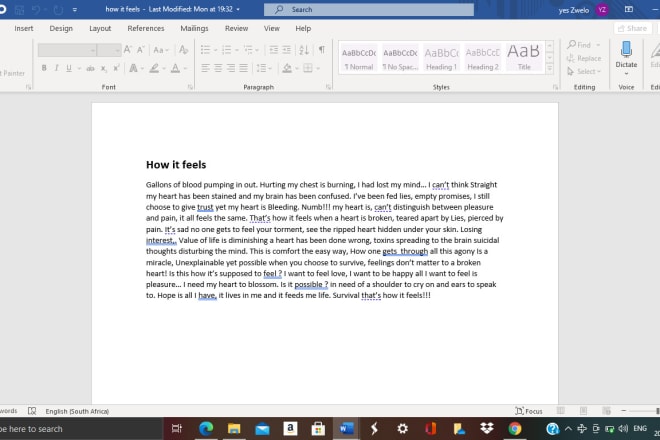This screenshot has height=440, width=660.
Task: Expand the Styles gallery dropdown
Action: (549, 69)
